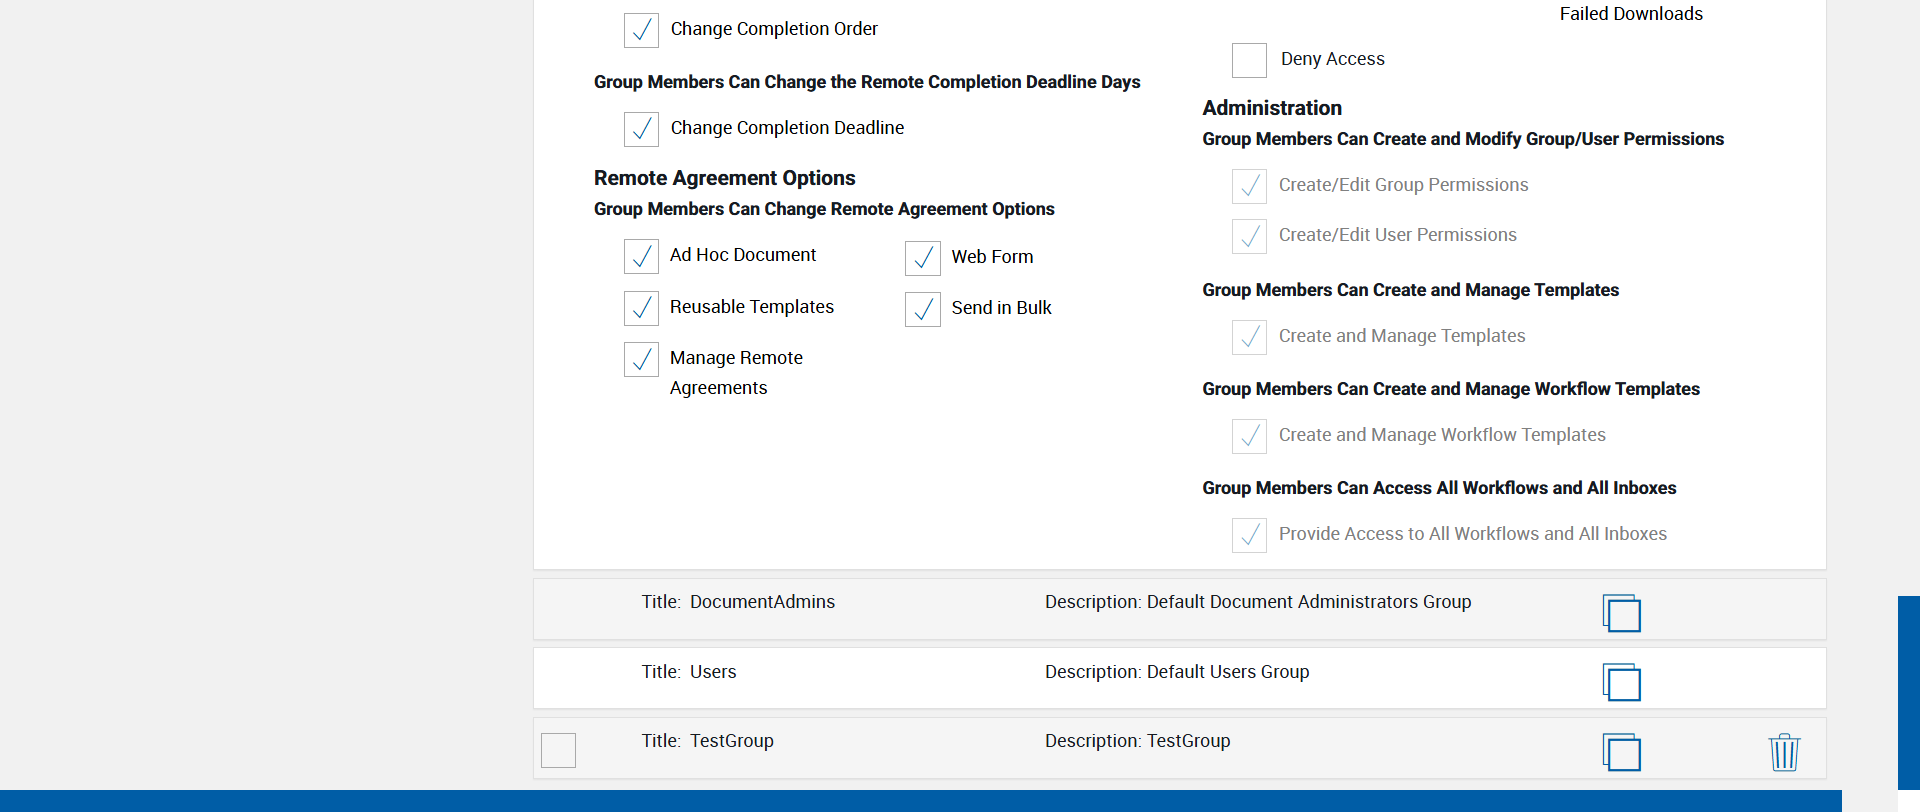Toggle Create and Manage Workflow Templates checkbox
The height and width of the screenshot is (812, 1920).
[x=1249, y=436]
